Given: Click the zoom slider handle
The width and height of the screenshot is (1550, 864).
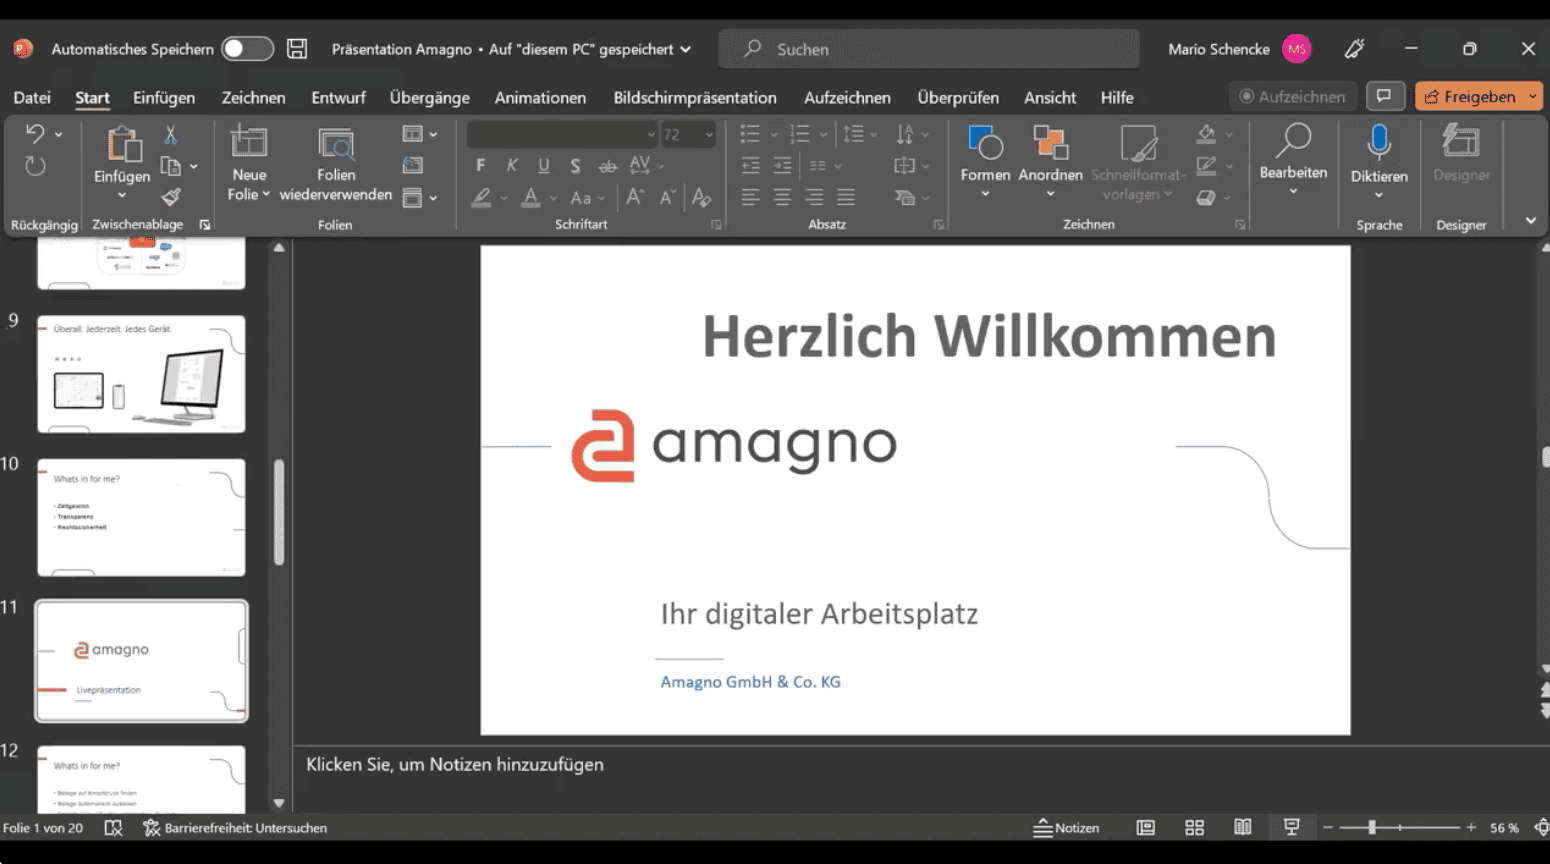Looking at the screenshot, I should click(1372, 827).
